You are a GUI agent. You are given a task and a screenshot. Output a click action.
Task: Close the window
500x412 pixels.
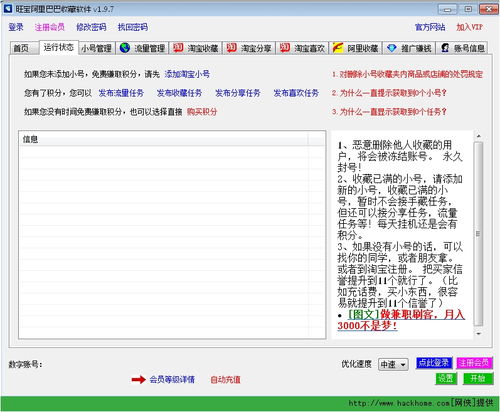489,9
